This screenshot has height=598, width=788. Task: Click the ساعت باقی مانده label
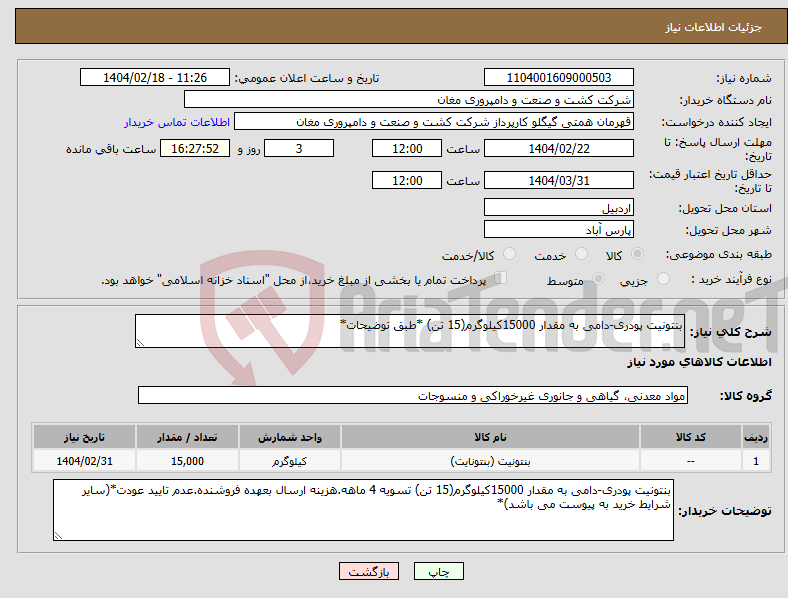(111, 149)
